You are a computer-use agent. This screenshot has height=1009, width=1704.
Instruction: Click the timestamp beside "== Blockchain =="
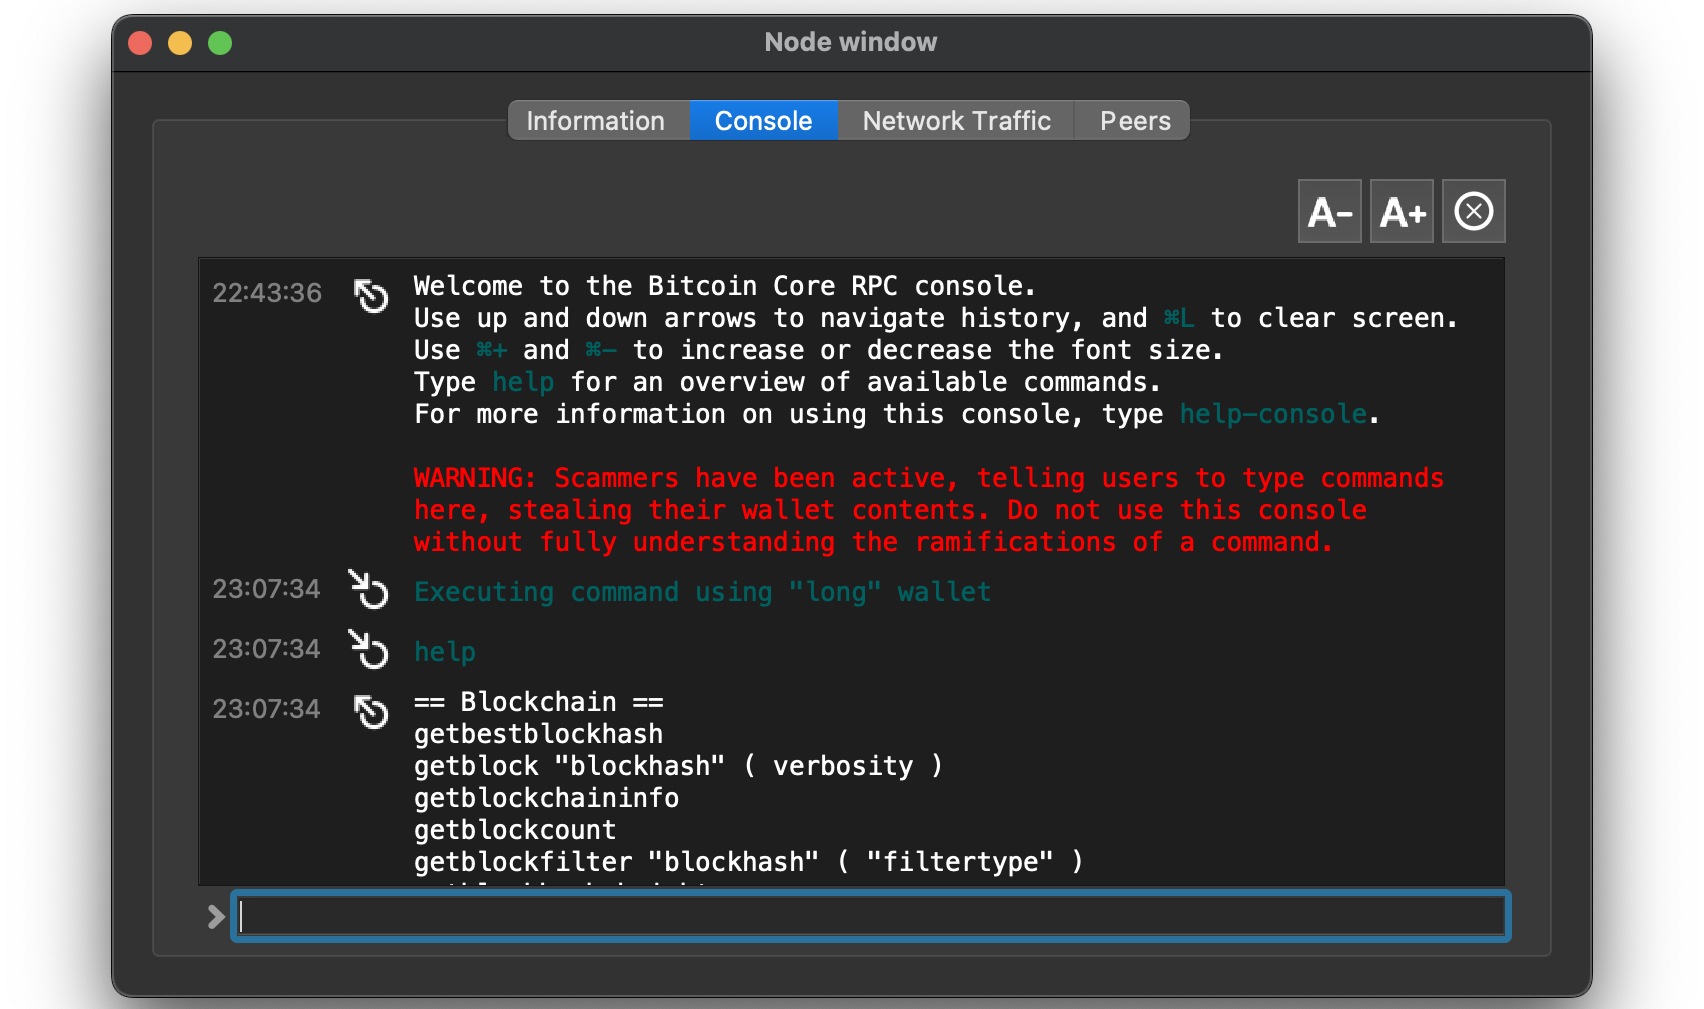click(267, 709)
